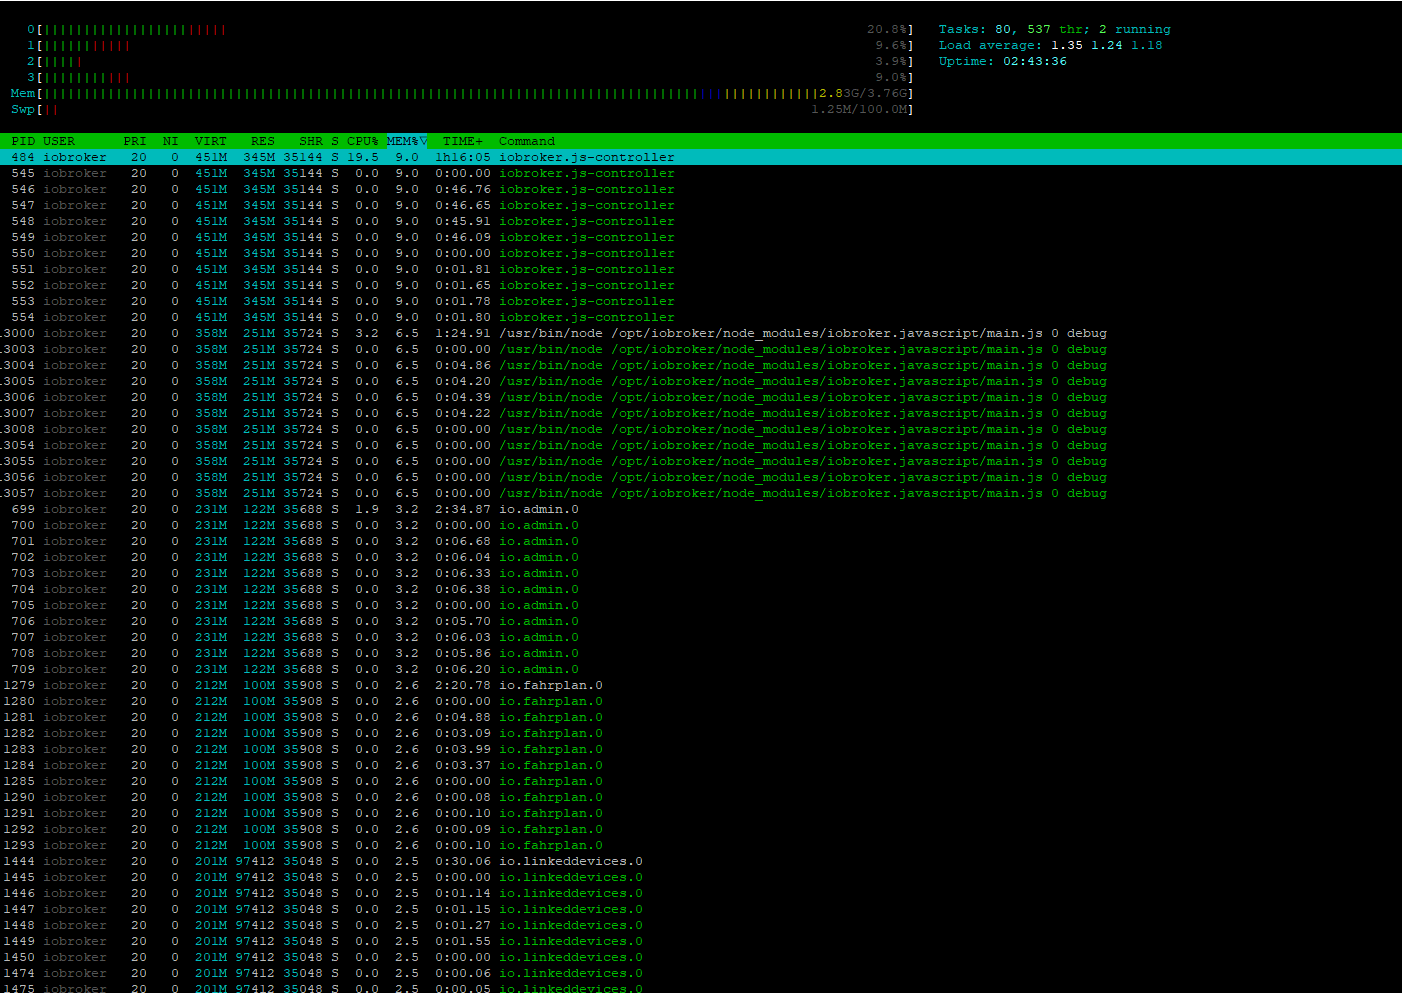Select process 1279 io.fahrplan.0 row
Viewport: 1402px width, 993px height.
[x=701, y=685]
